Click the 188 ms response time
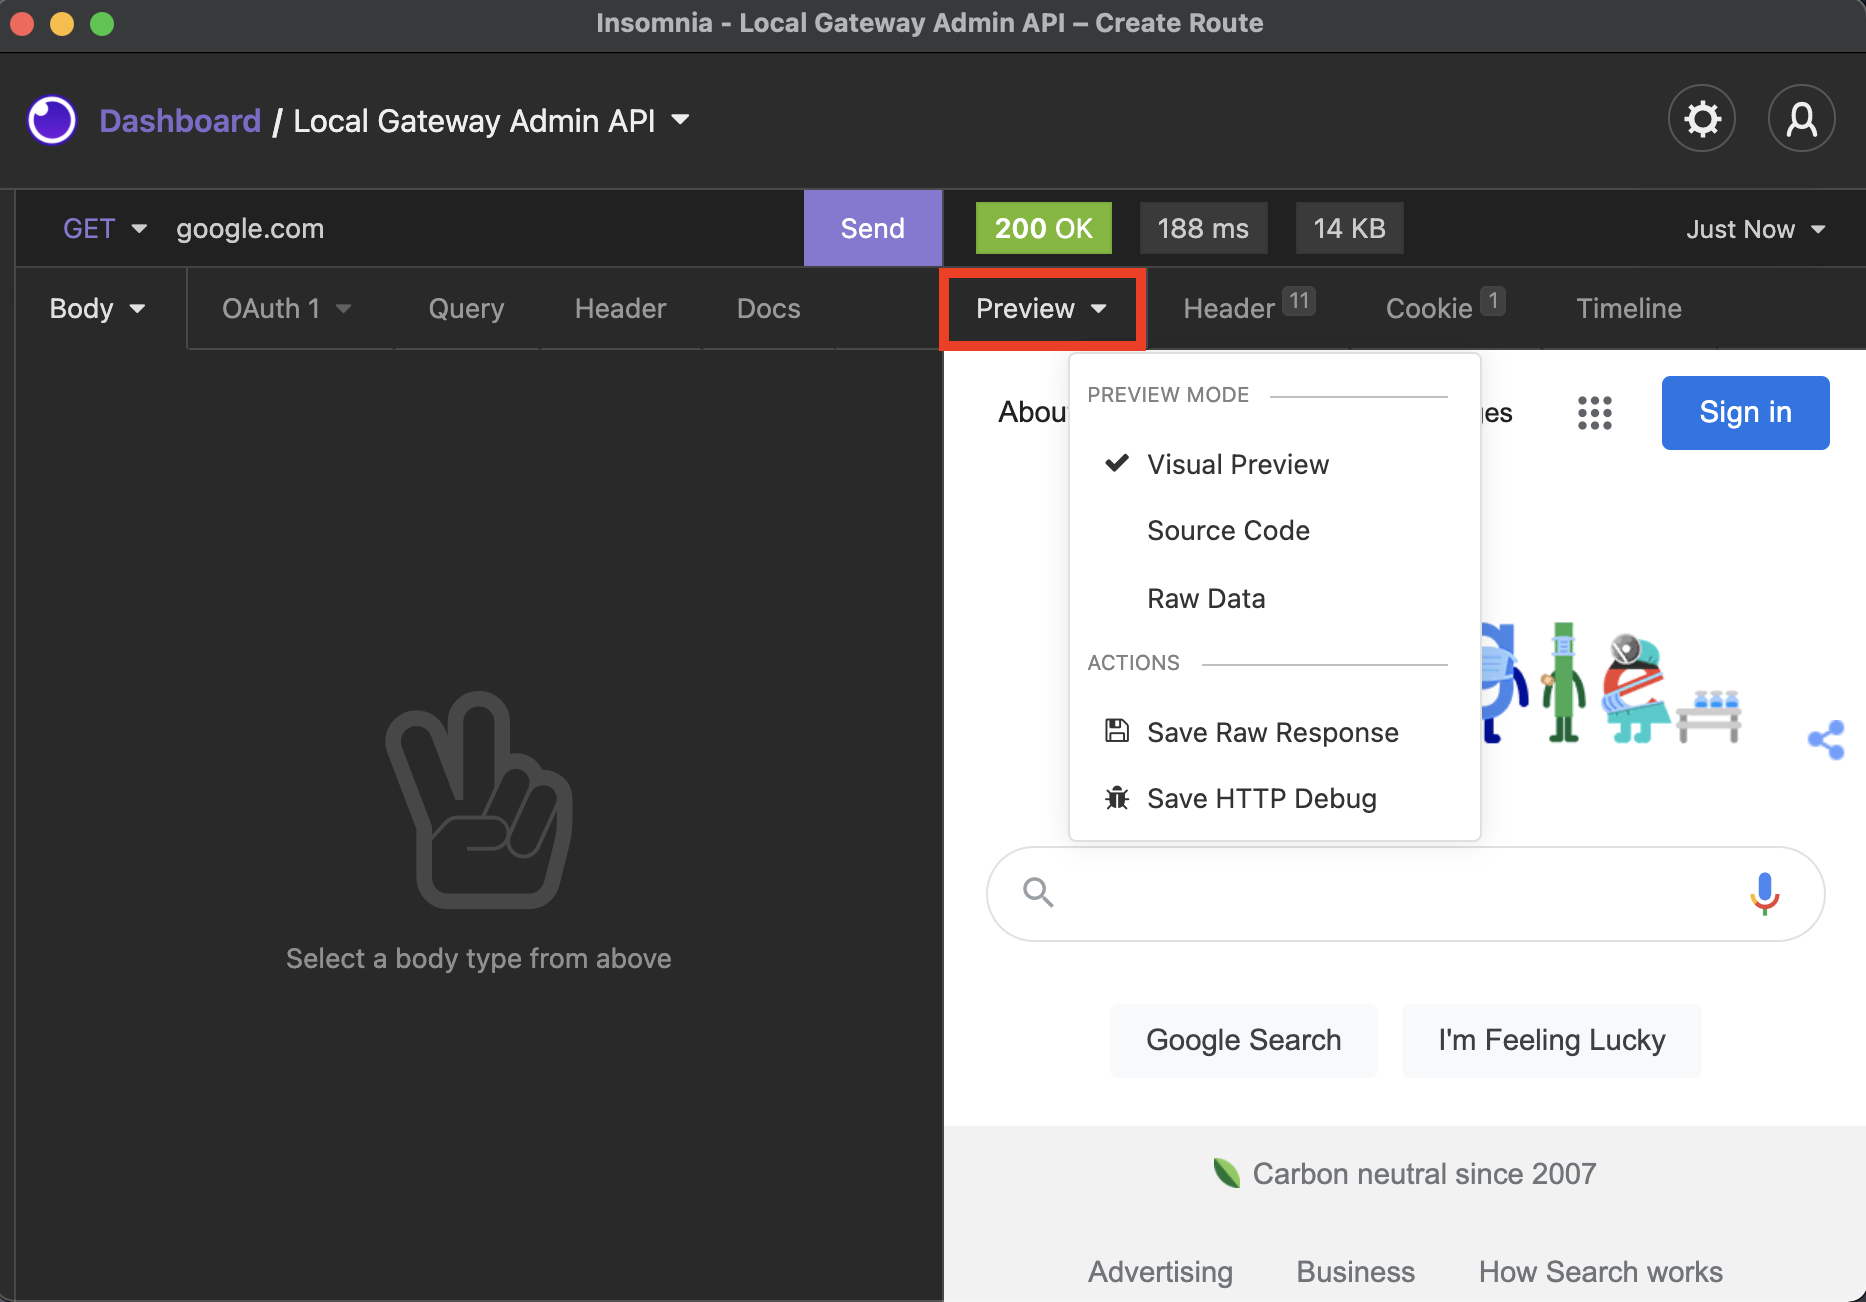1866x1302 pixels. [x=1203, y=228]
